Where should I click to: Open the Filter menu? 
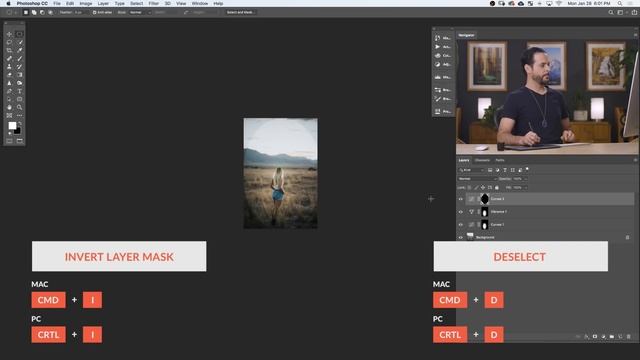(153, 3)
